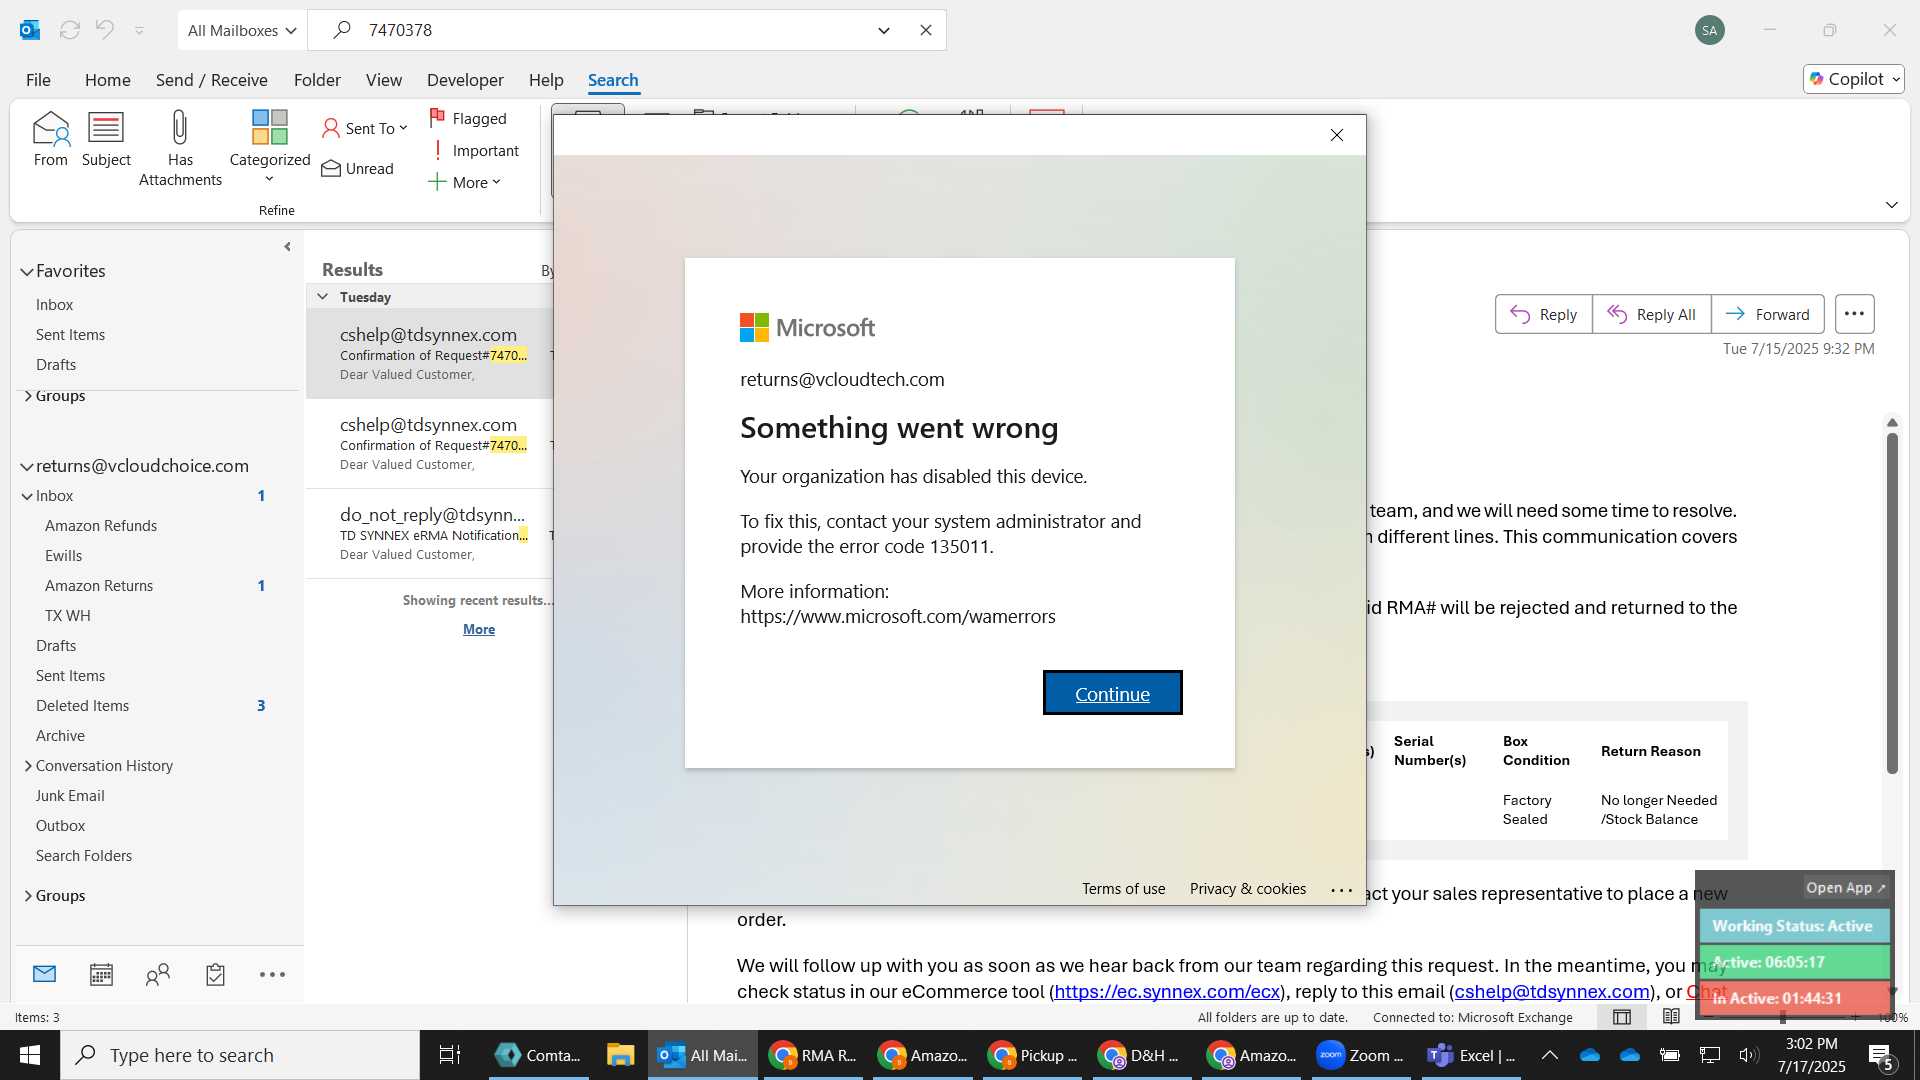Filter results by Important
The height and width of the screenshot is (1080, 1920).
click(x=474, y=150)
